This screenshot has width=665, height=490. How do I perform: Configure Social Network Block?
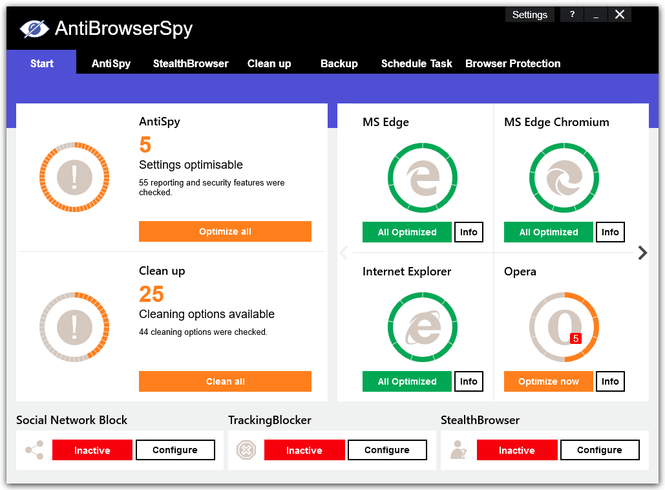coord(175,450)
